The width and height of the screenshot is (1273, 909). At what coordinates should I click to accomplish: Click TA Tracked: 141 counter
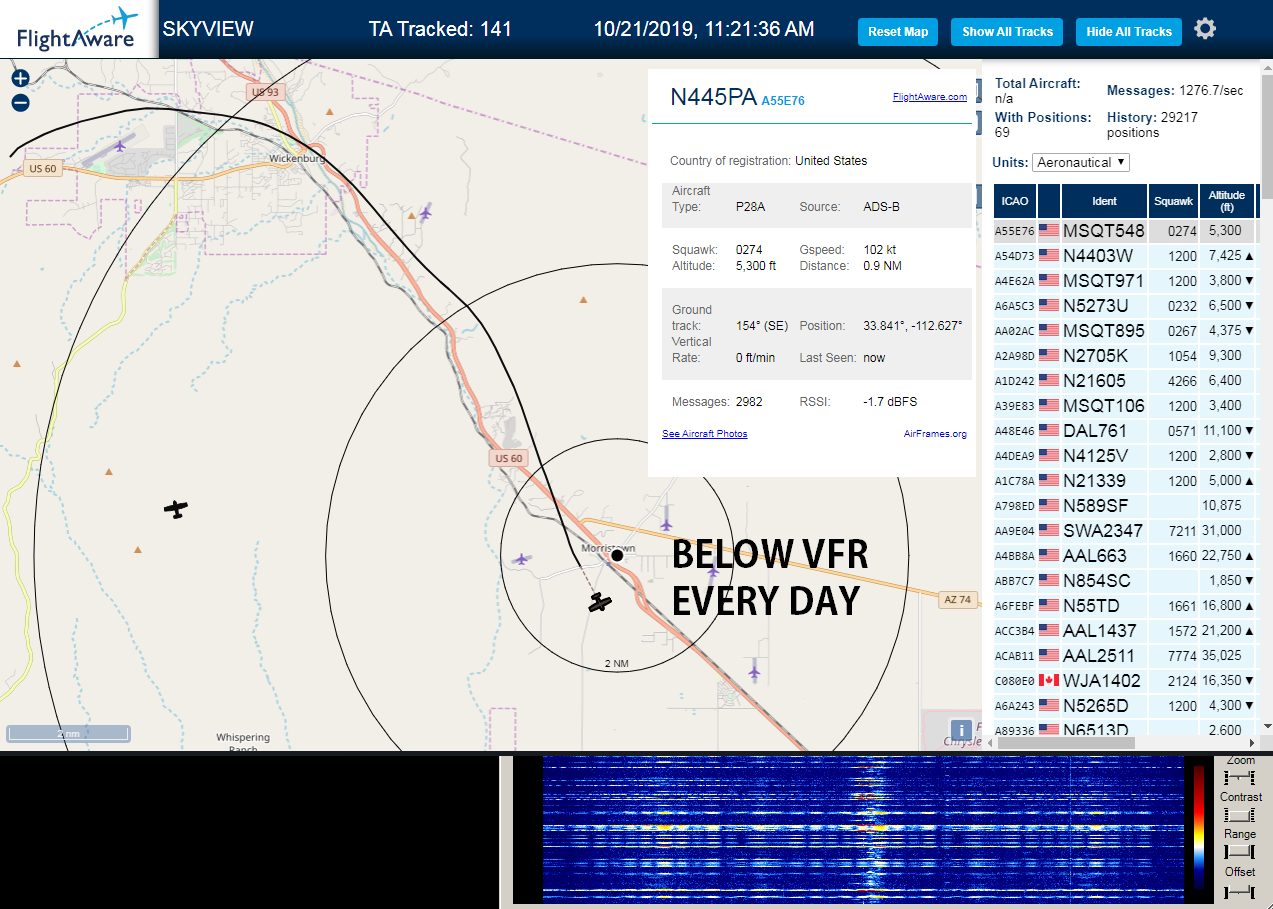[440, 29]
